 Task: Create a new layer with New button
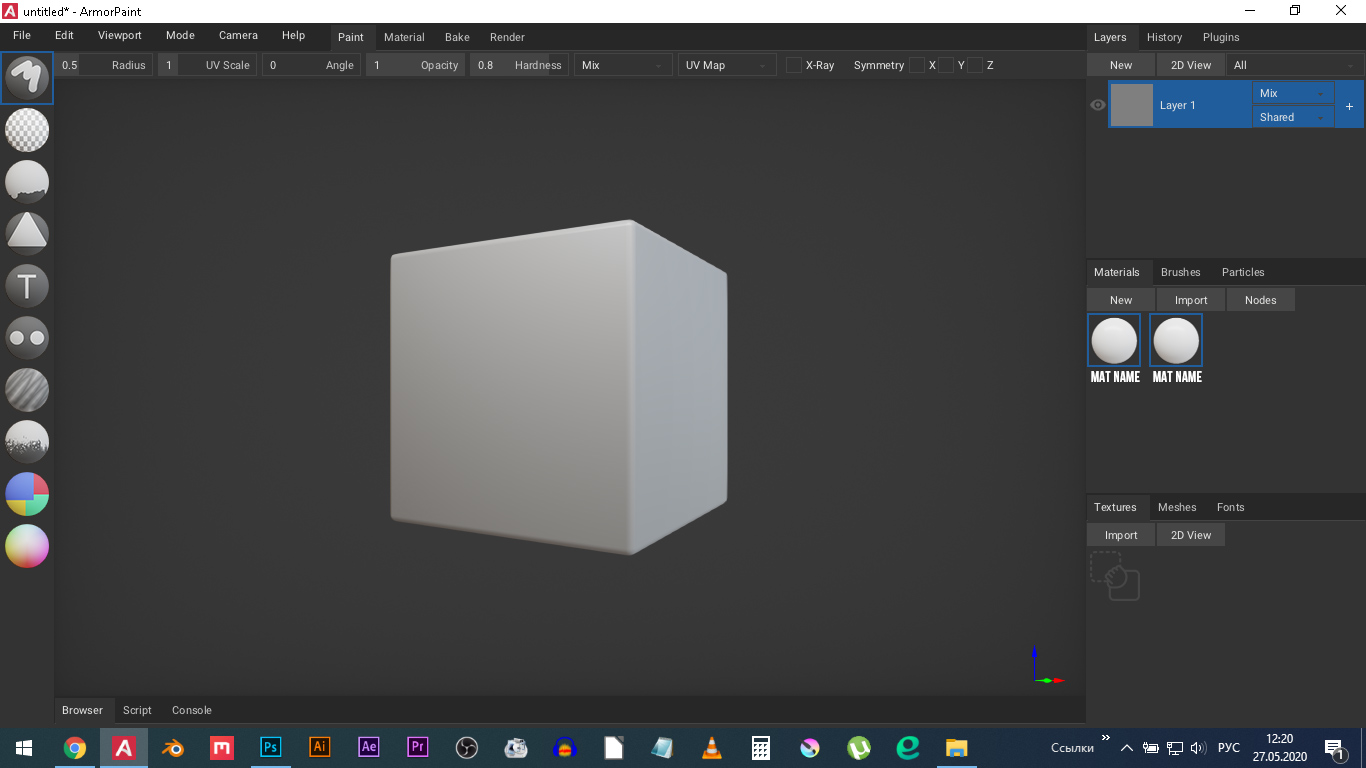(x=1121, y=65)
